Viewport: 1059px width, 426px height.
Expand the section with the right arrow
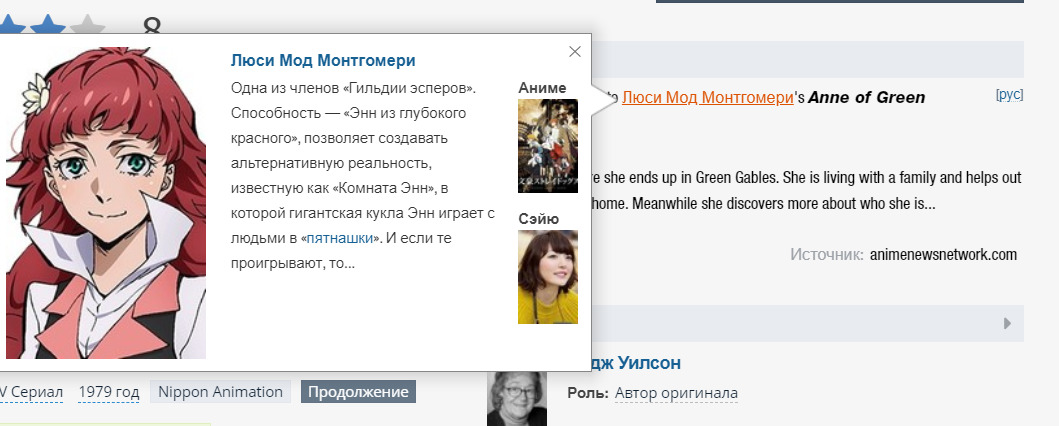pyautogui.click(x=1007, y=323)
